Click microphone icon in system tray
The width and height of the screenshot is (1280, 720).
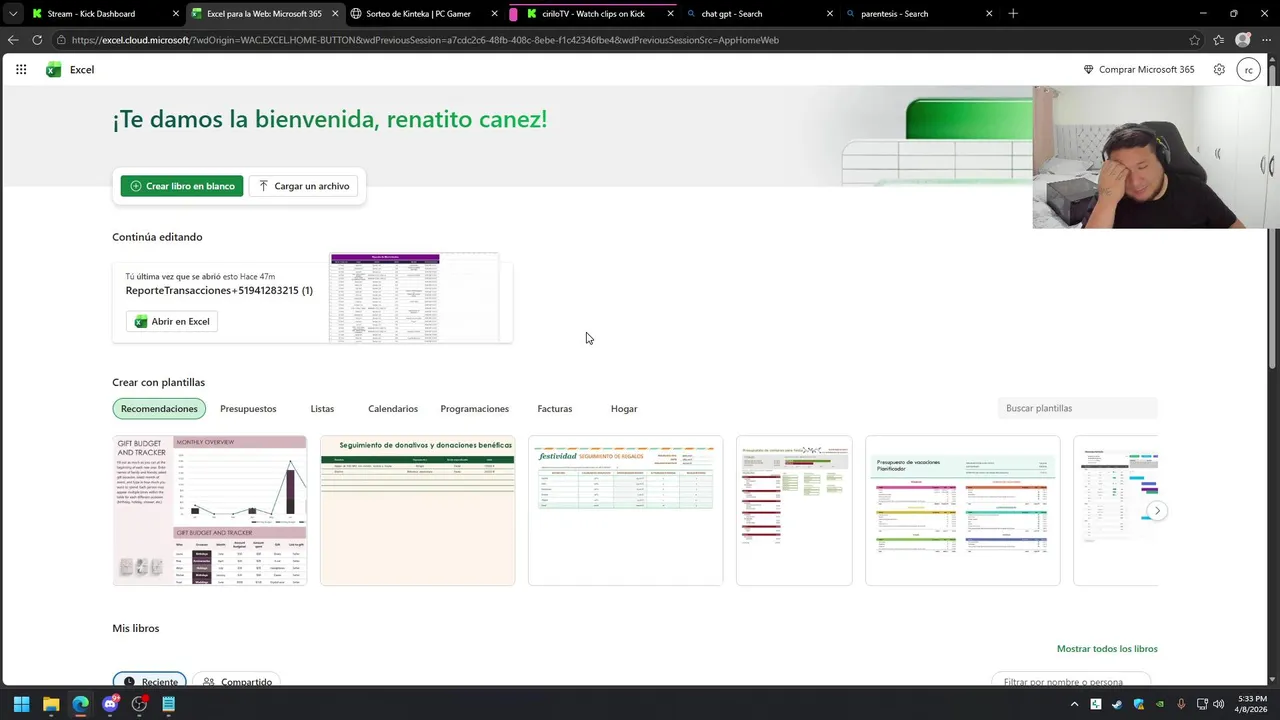[1181, 704]
